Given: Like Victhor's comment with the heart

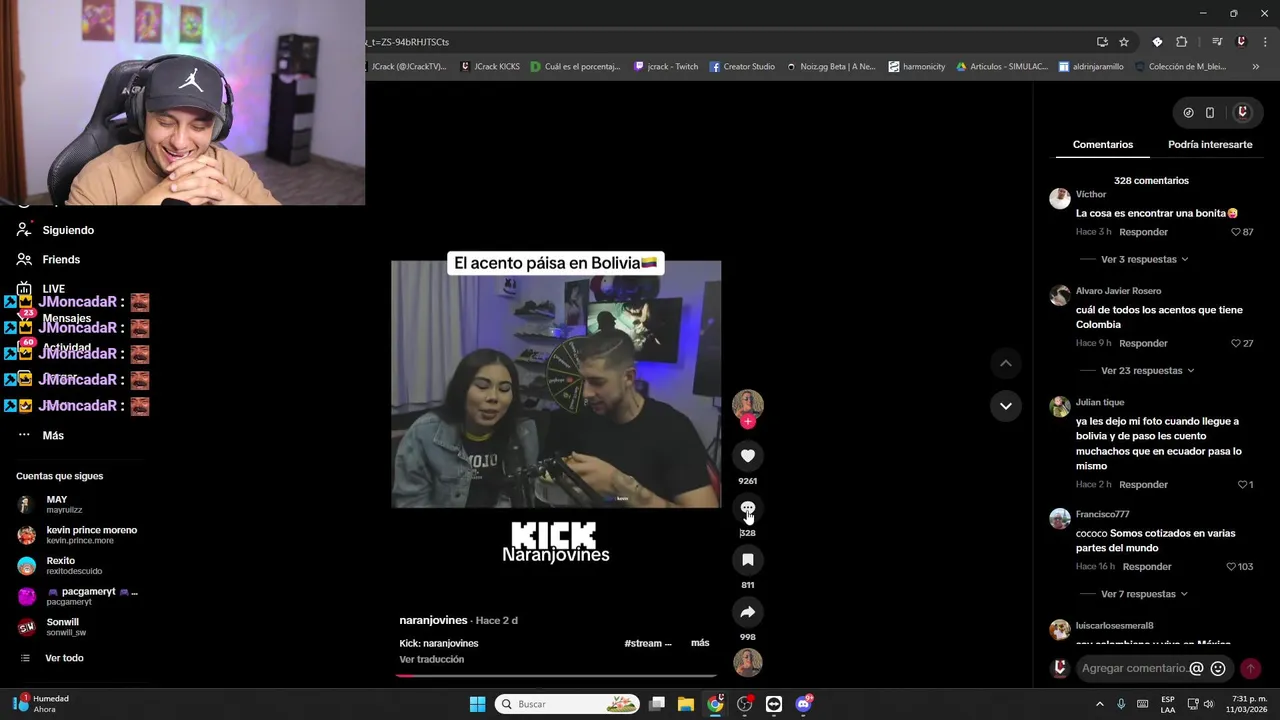Looking at the screenshot, I should tap(1236, 232).
